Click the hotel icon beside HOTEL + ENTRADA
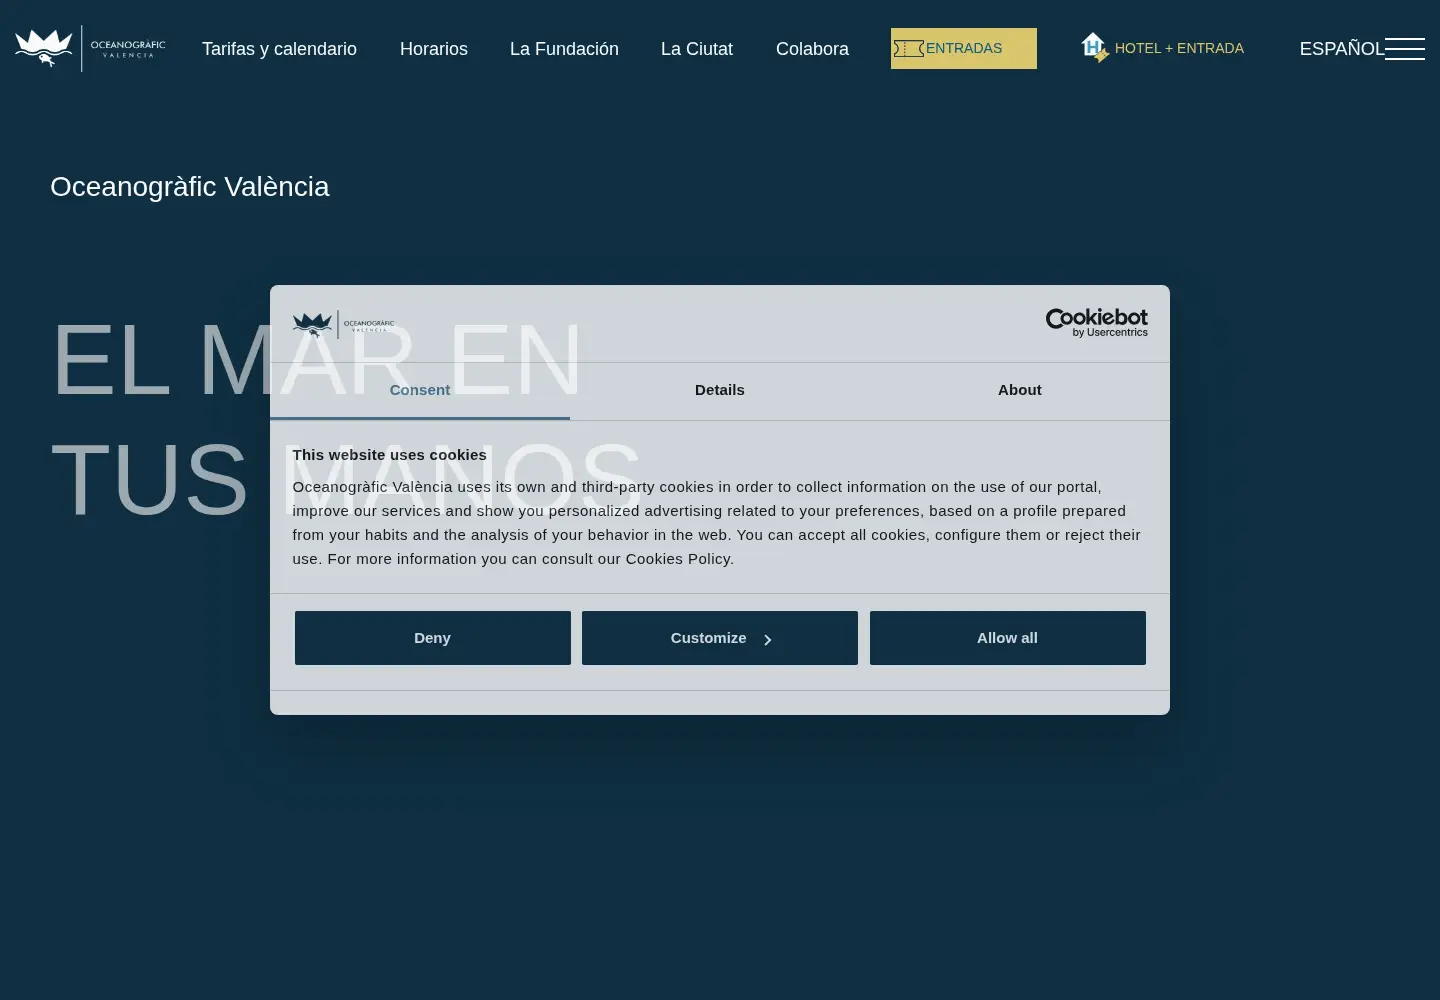 click(x=1094, y=47)
